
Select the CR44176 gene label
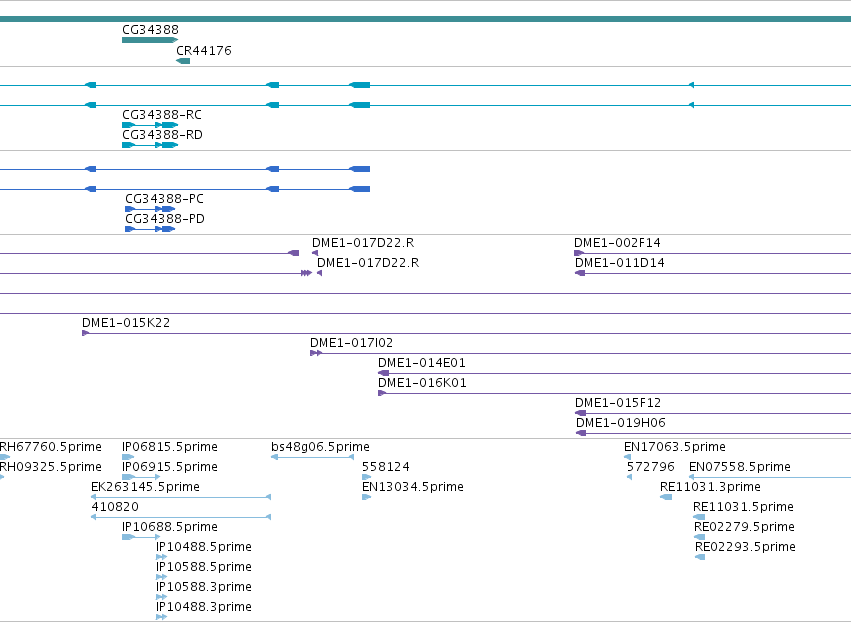pyautogui.click(x=204, y=51)
